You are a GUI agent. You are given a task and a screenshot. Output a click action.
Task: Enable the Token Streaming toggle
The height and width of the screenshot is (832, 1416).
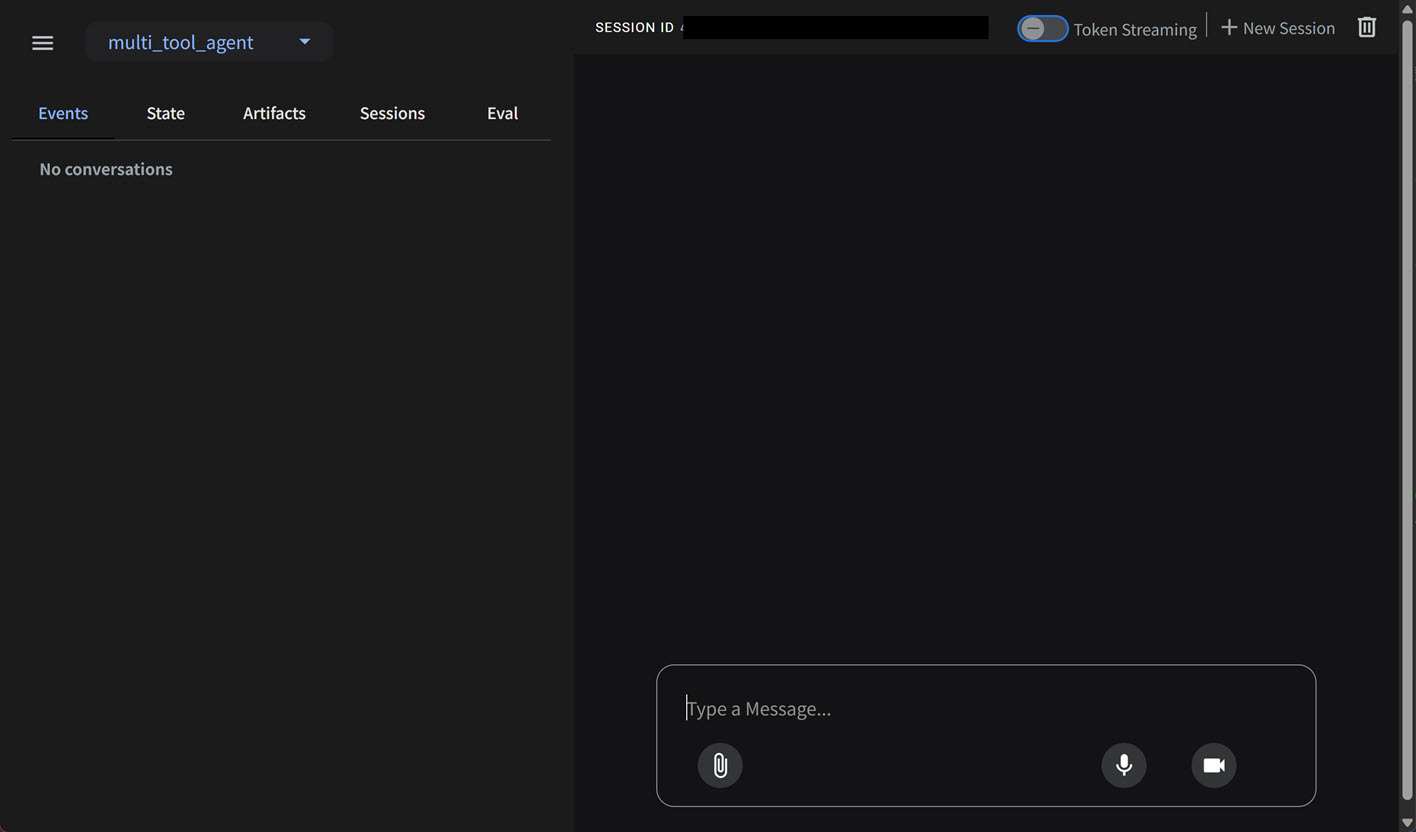pyautogui.click(x=1042, y=28)
